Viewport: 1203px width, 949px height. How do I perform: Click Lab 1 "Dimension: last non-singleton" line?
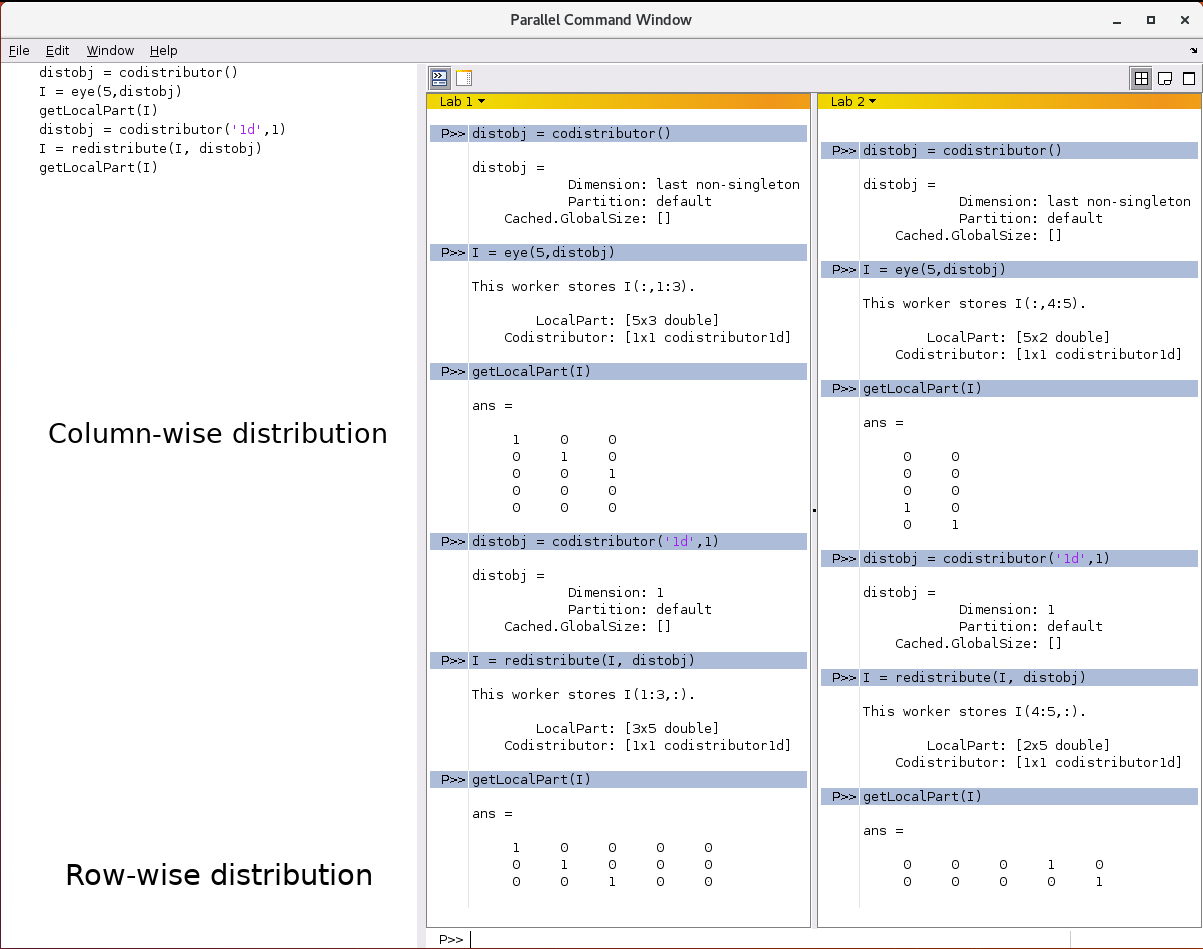(x=684, y=184)
